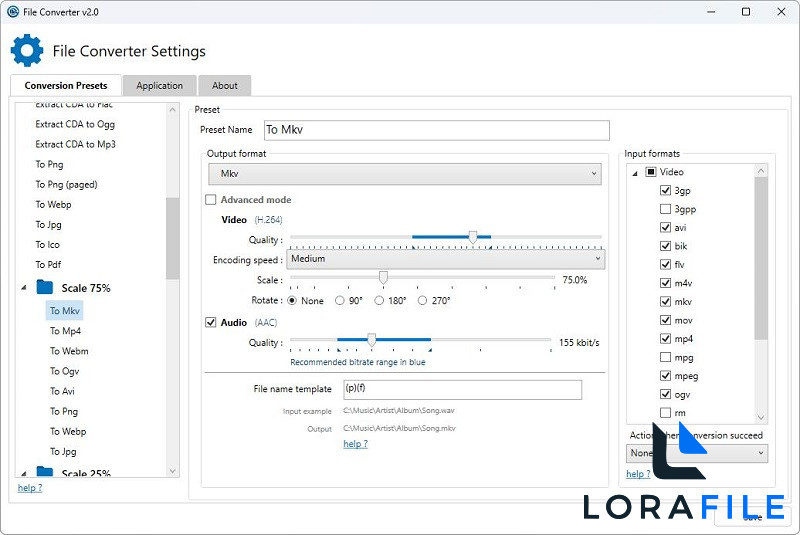Check the rm input format
The width and height of the screenshot is (800, 535).
(x=665, y=413)
